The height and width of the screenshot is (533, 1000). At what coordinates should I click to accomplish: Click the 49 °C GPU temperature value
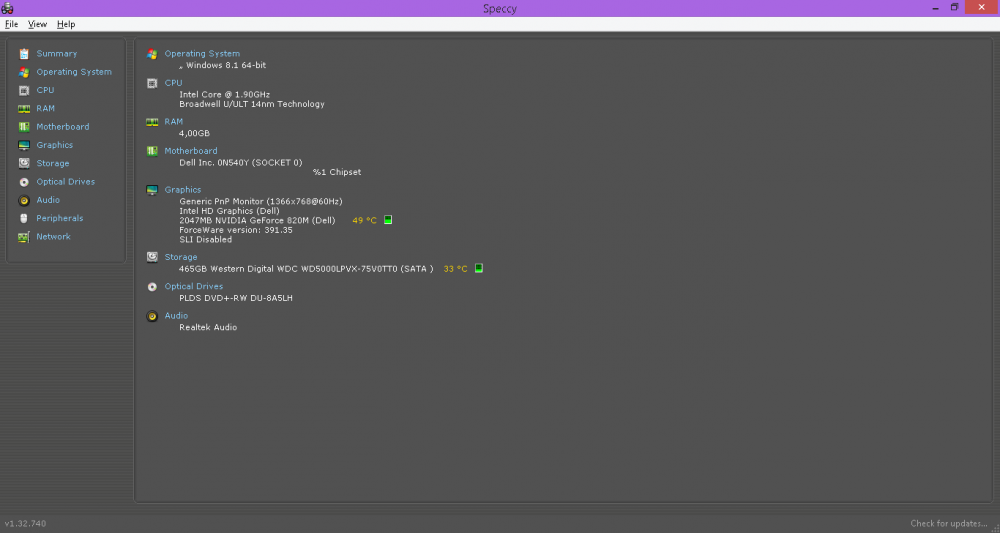[365, 221]
